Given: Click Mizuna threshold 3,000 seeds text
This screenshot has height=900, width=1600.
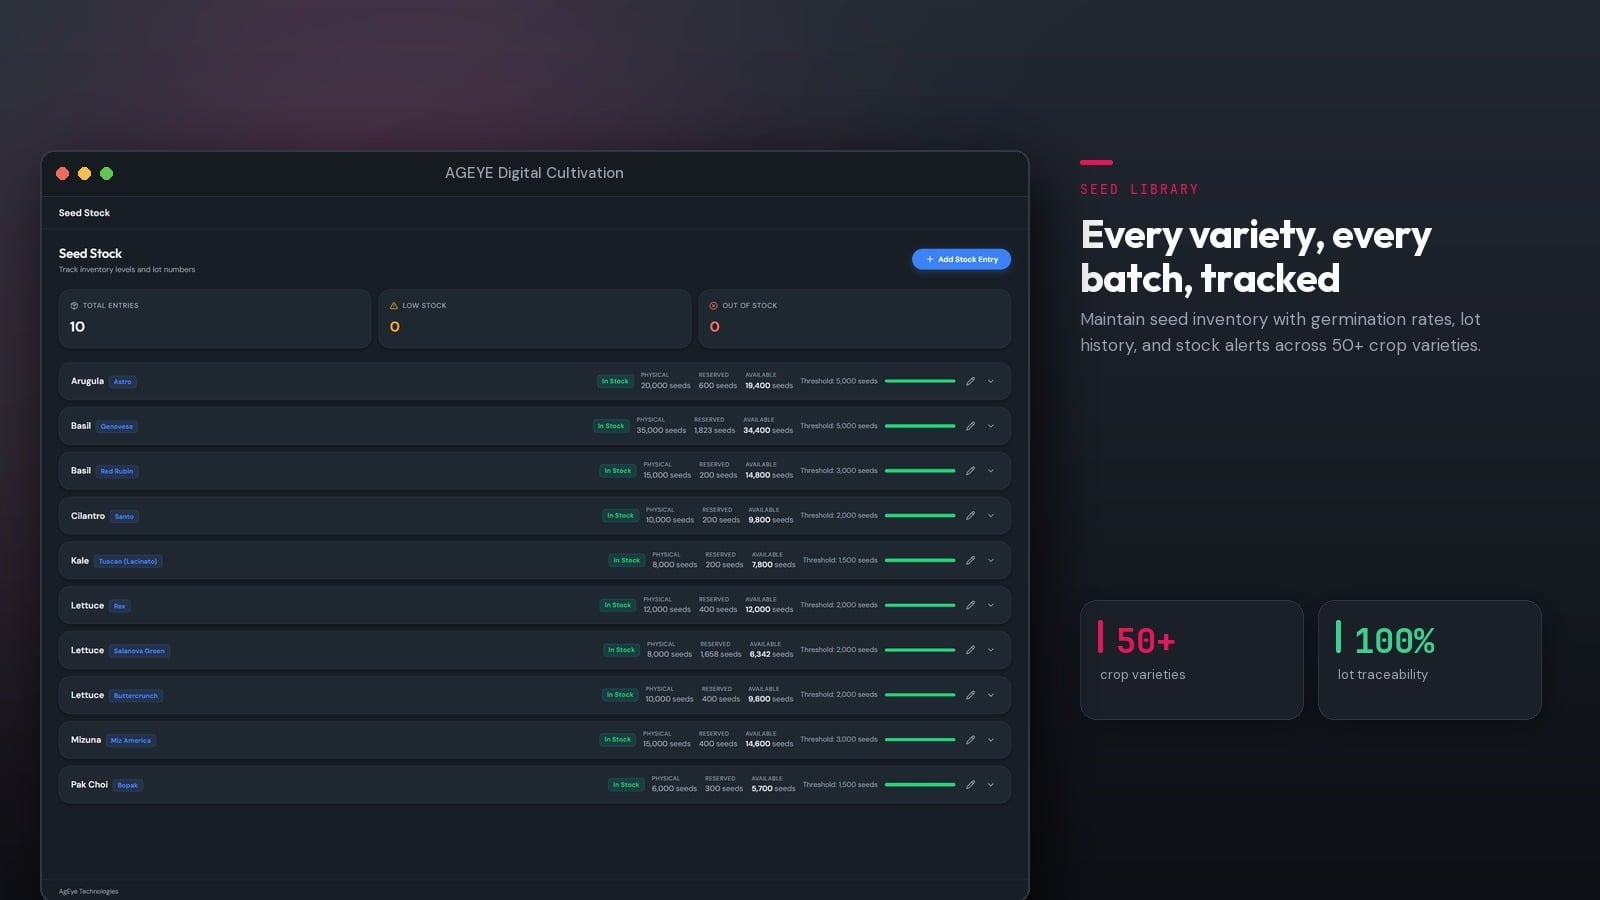Looking at the screenshot, I should [x=839, y=739].
